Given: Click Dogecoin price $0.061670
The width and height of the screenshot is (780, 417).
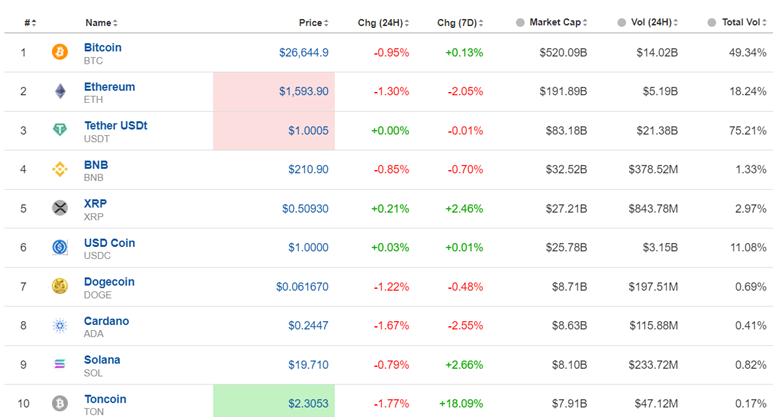Looking at the screenshot, I should 302,287.
